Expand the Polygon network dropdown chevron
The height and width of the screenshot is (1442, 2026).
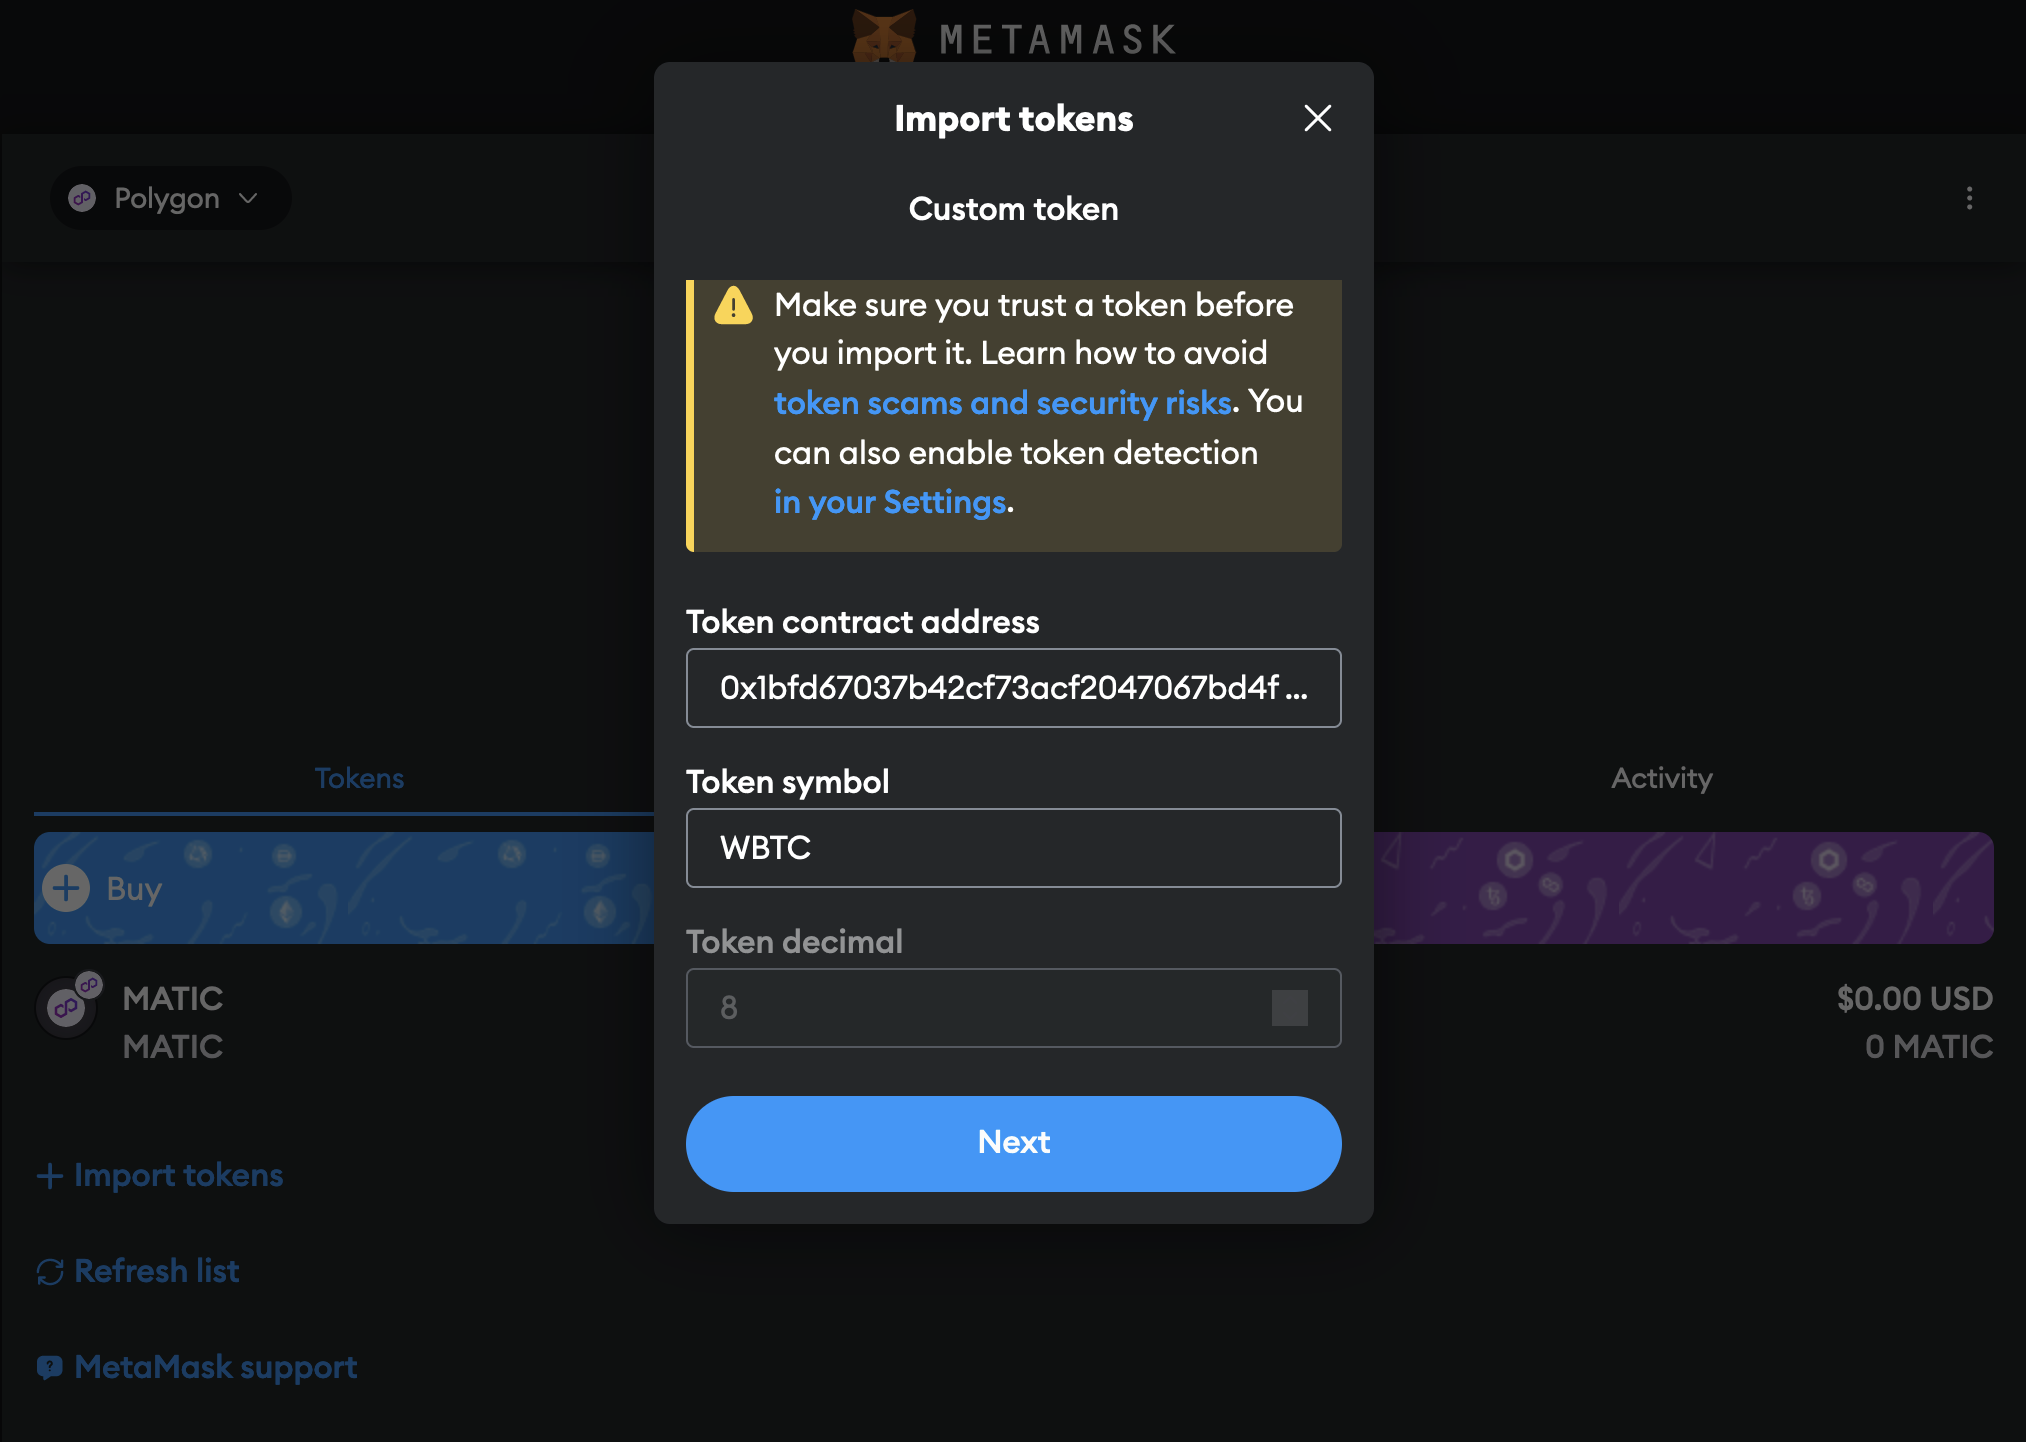pos(249,198)
